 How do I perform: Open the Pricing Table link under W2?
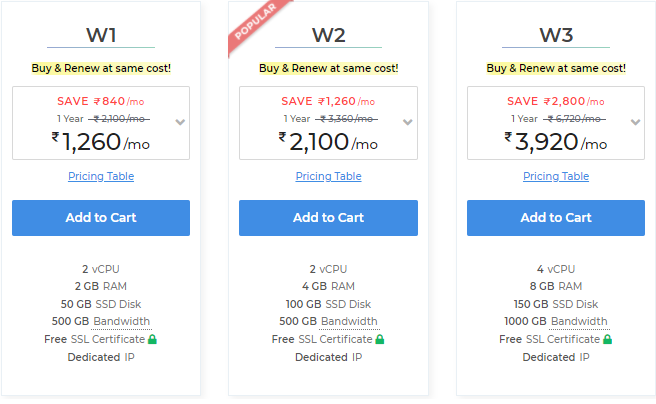tap(328, 176)
